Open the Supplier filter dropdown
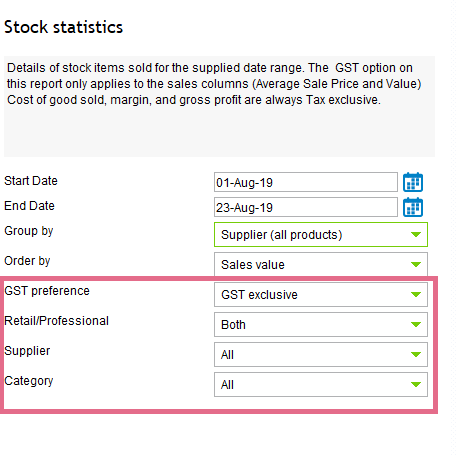456x455 pixels. pyautogui.click(x=321, y=355)
